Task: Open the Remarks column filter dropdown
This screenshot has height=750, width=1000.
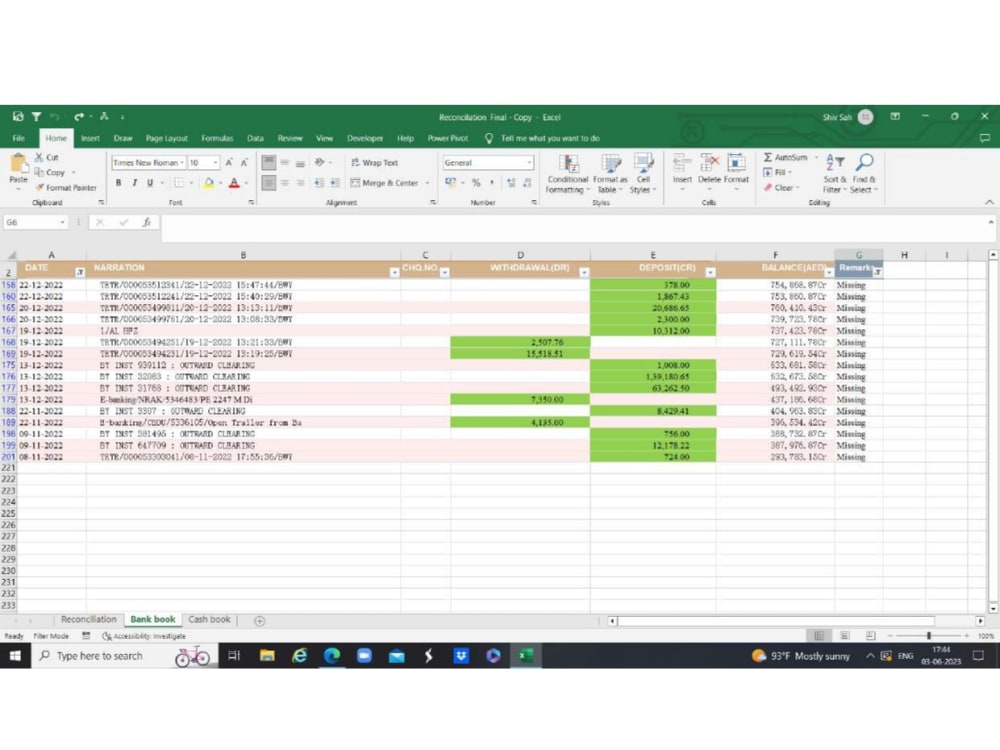Action: pyautogui.click(x=878, y=272)
